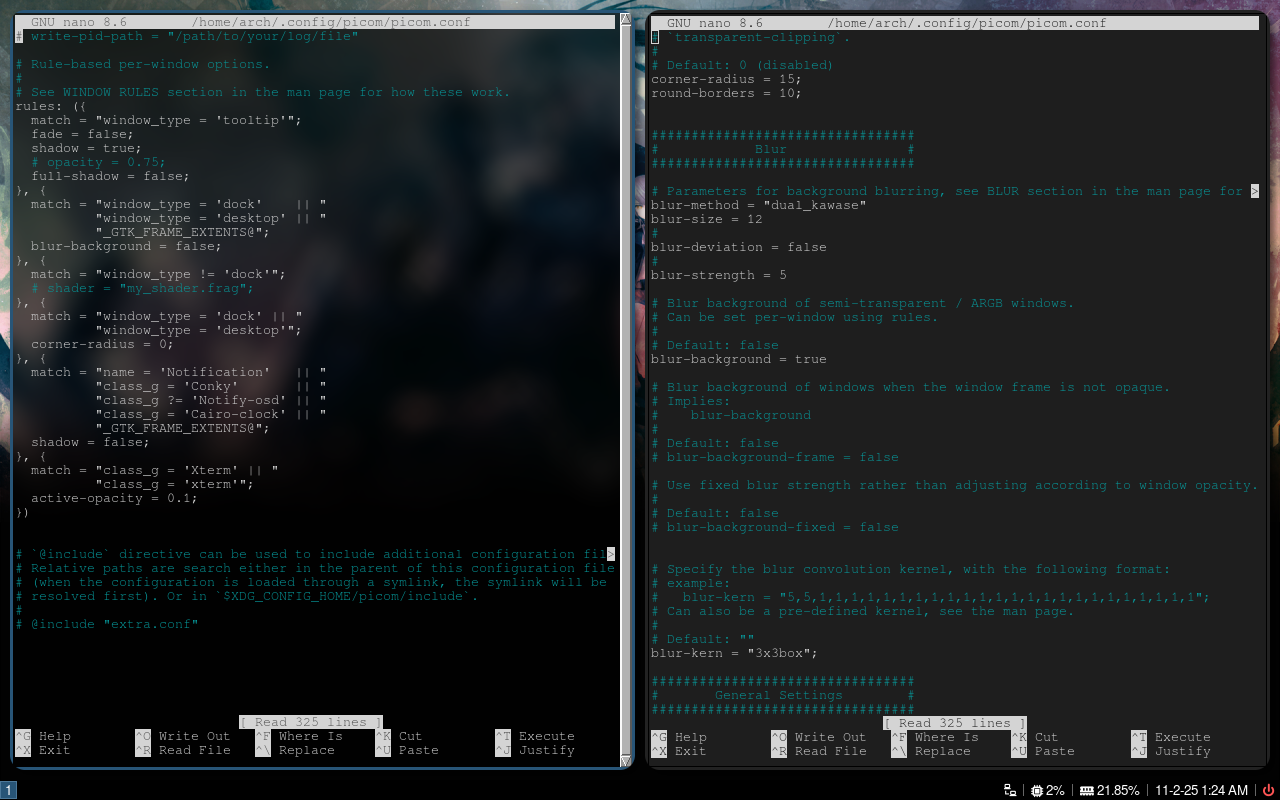Screen dimensions: 1280x800
Task: Click "Read File" in the right nano window
Action: coord(831,751)
